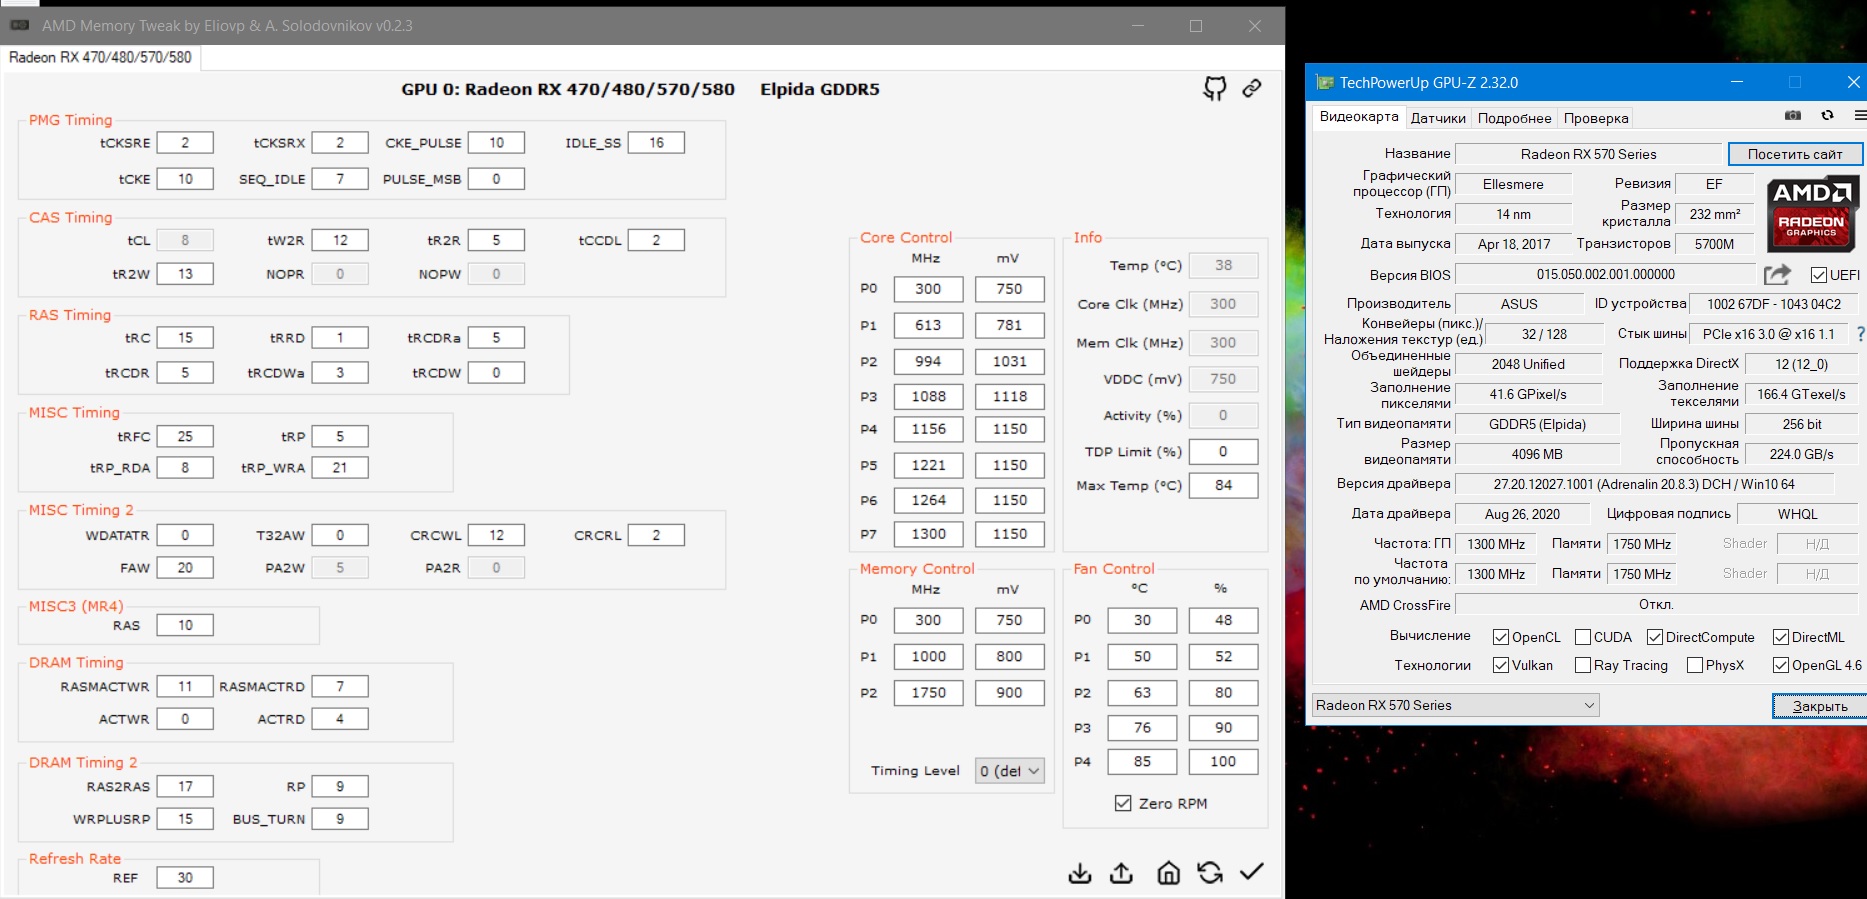1867x899 pixels.
Task: Click the Memory Control P2 MHz field
Action: click(928, 692)
